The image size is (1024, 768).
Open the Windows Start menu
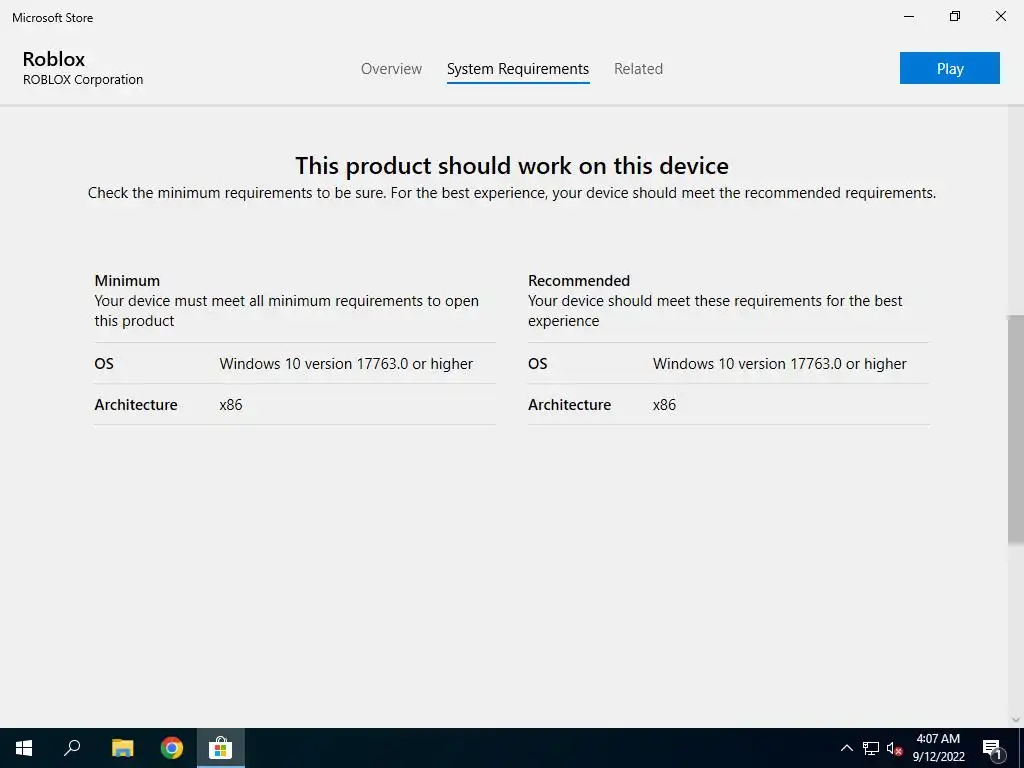click(x=24, y=748)
